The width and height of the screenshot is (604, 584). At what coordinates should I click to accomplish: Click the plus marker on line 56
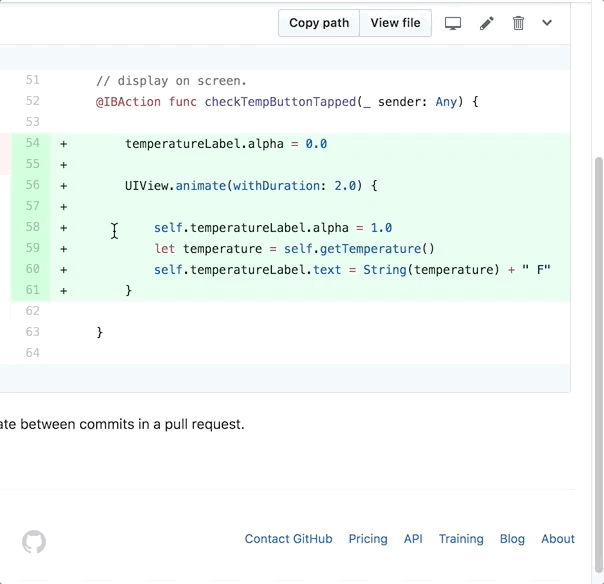click(64, 186)
